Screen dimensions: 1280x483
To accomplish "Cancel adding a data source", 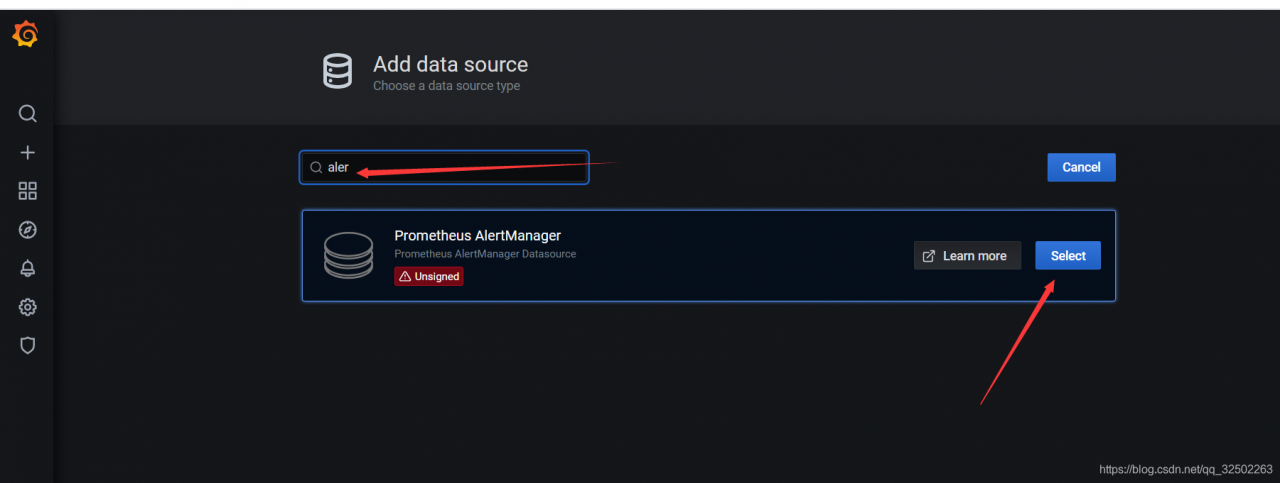I will pyautogui.click(x=1081, y=167).
